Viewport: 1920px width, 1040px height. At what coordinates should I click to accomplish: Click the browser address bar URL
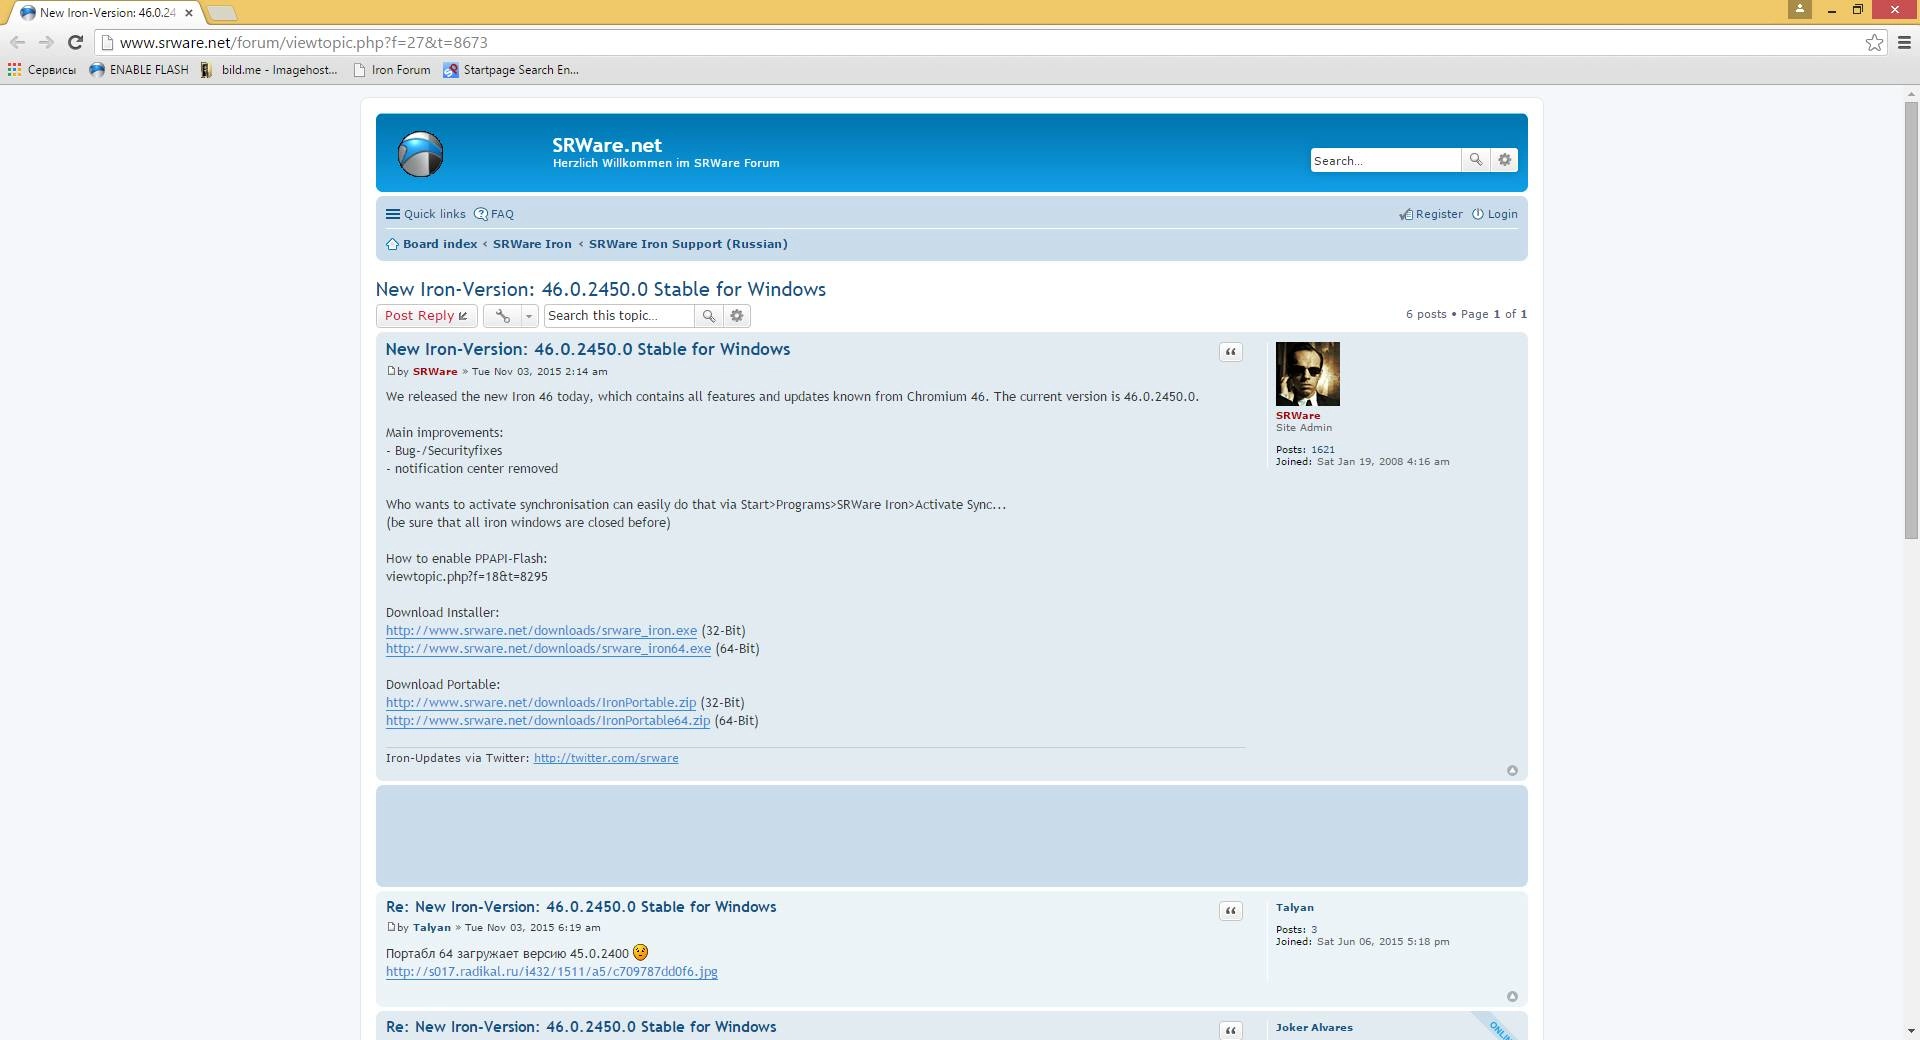click(304, 43)
